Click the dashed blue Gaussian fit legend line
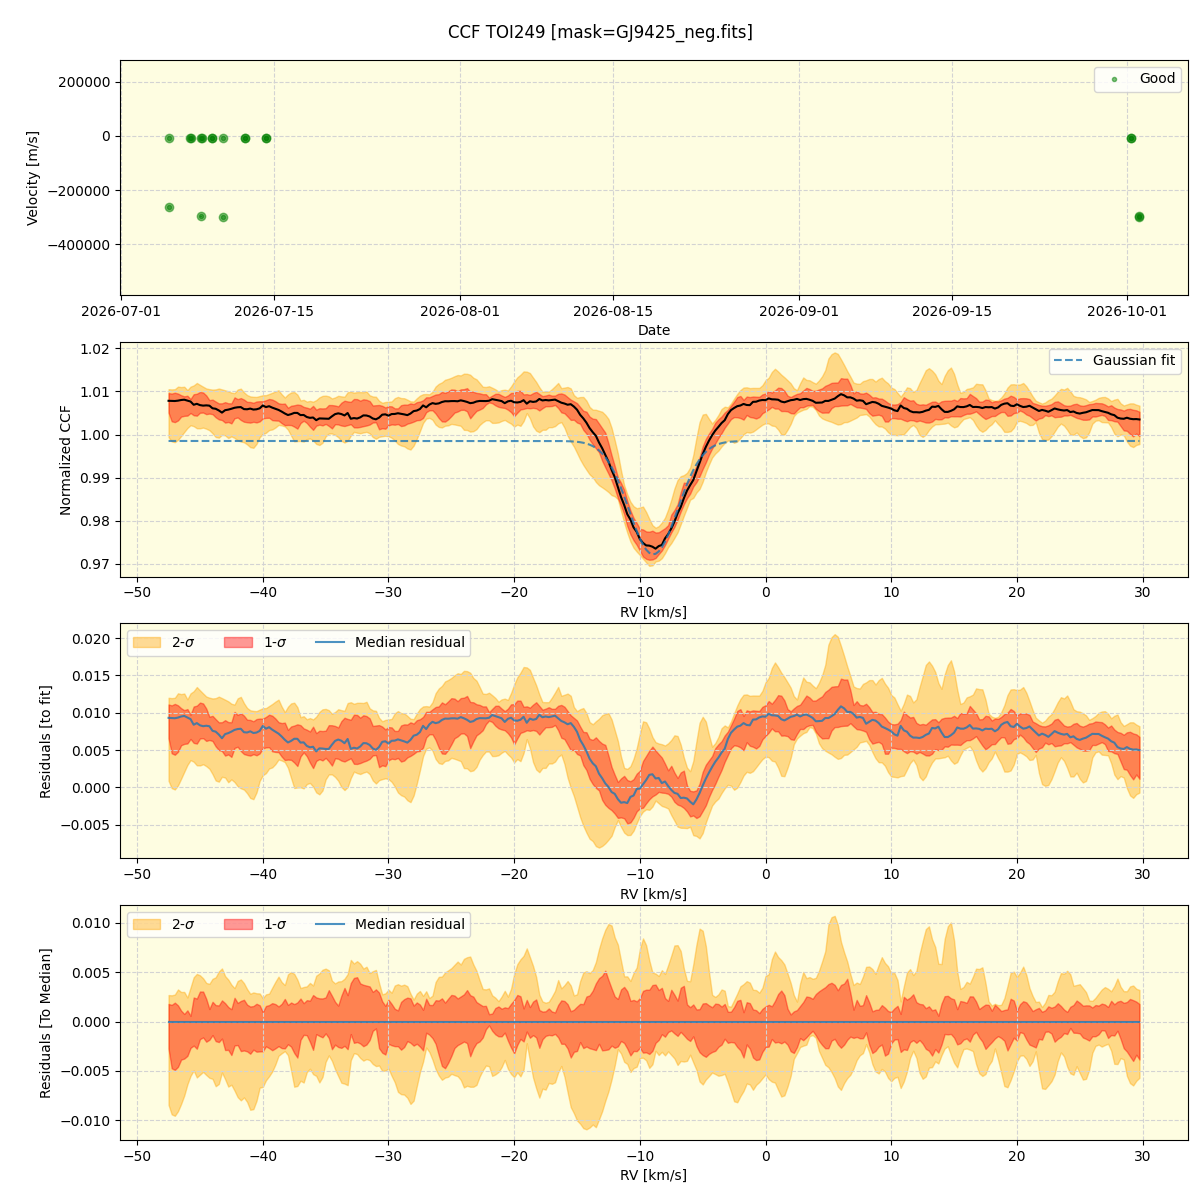Screen dimensions: 1200x1200 pyautogui.click(x=1068, y=361)
